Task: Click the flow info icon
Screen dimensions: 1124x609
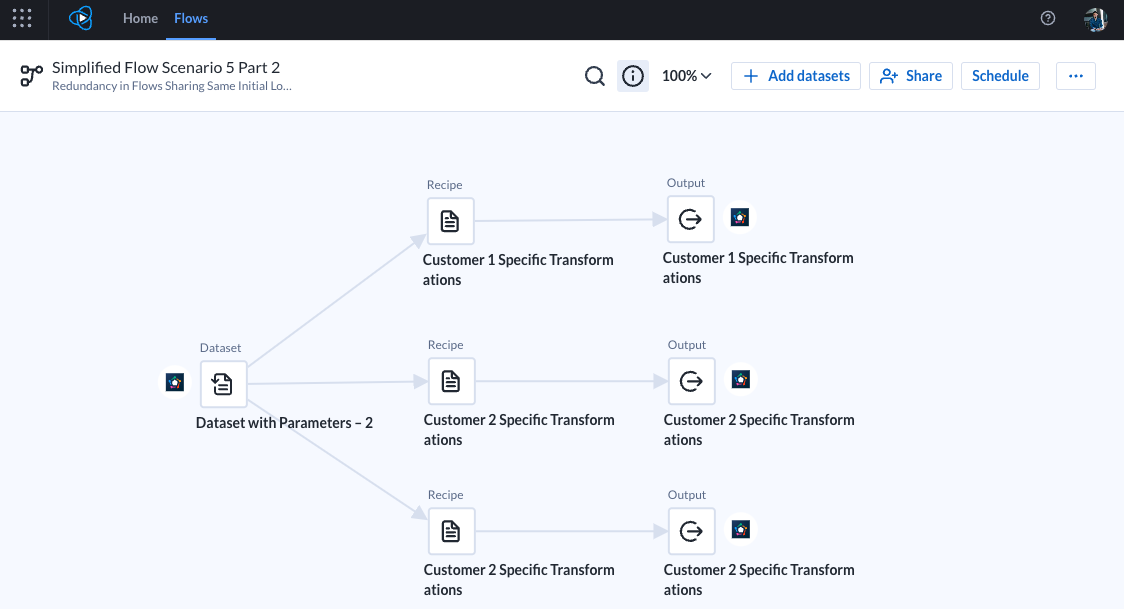Action: click(633, 76)
